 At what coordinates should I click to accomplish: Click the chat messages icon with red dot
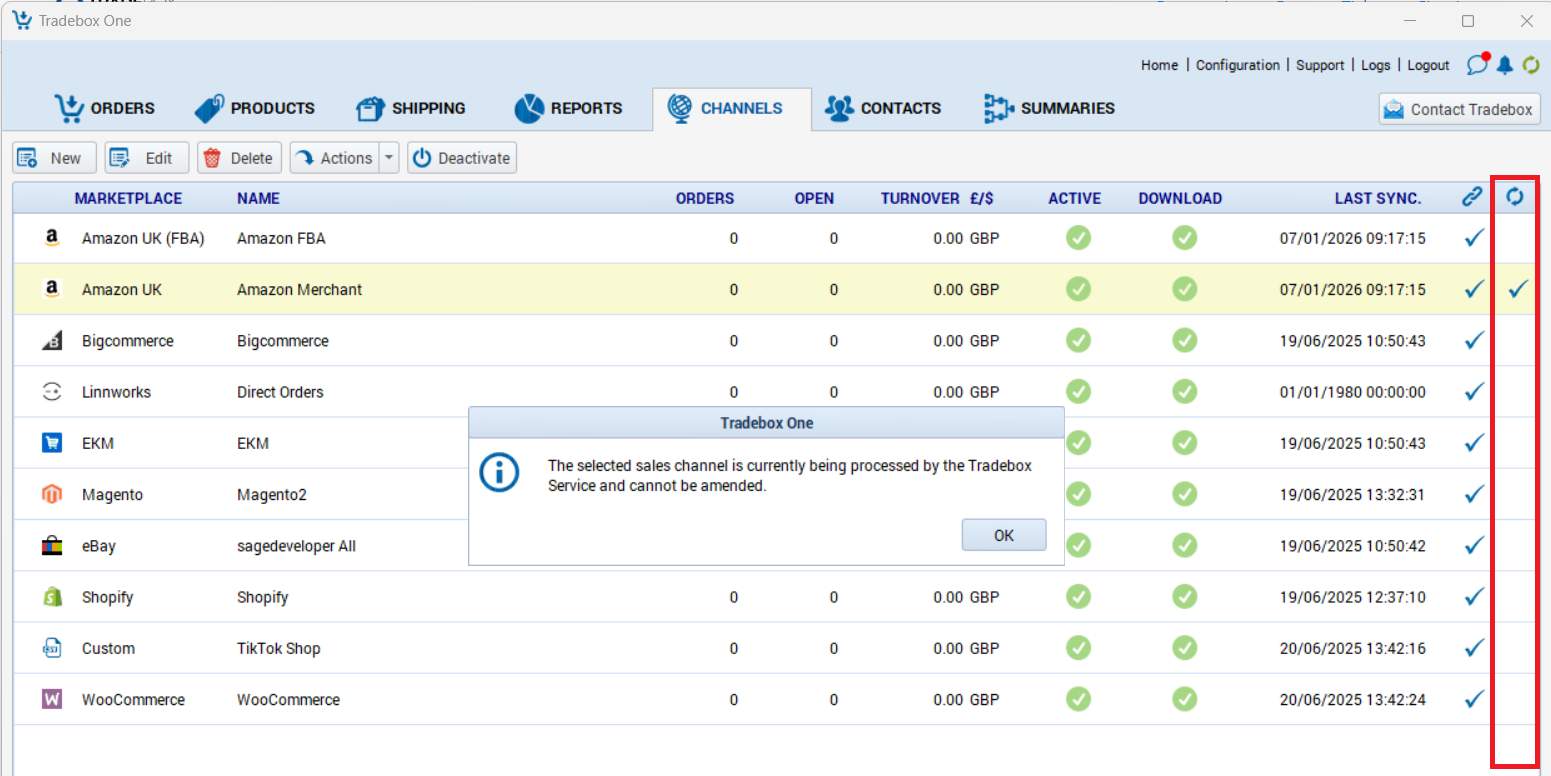[1477, 65]
